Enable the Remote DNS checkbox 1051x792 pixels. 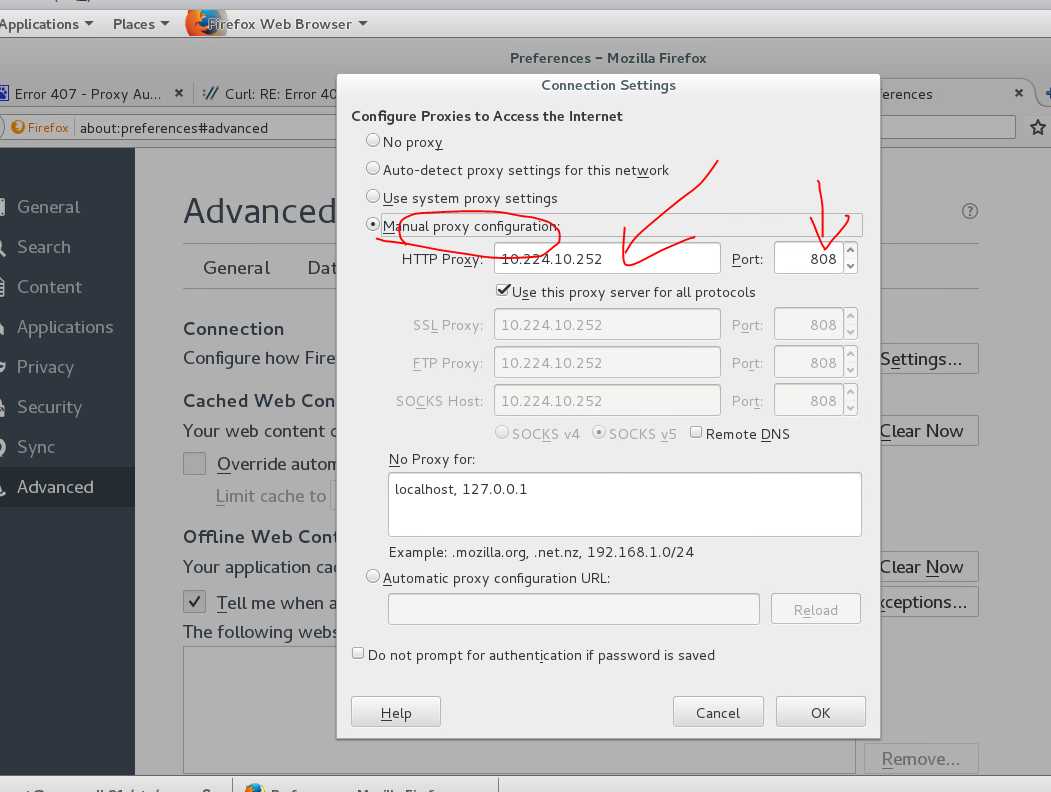pyautogui.click(x=696, y=432)
